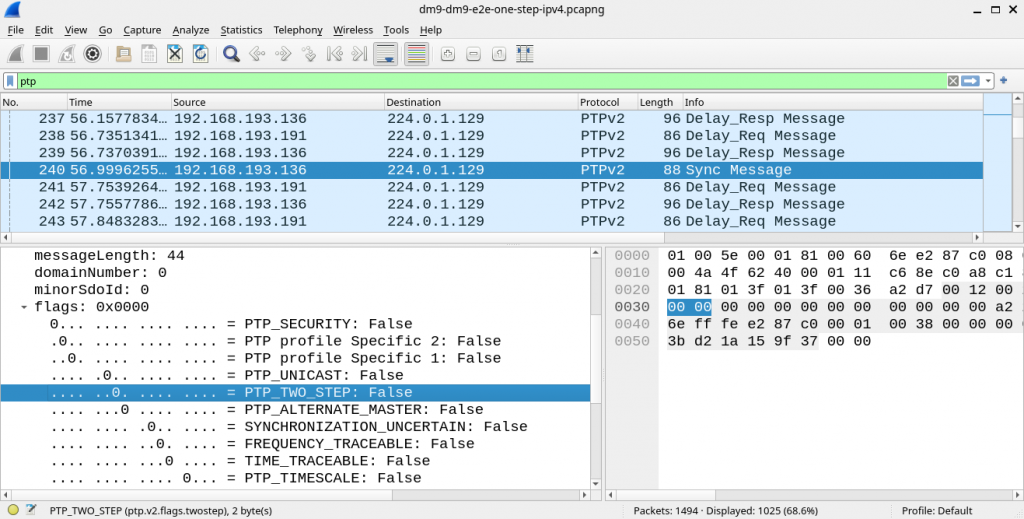
Task: Zoom out the main window text
Action: 473,54
